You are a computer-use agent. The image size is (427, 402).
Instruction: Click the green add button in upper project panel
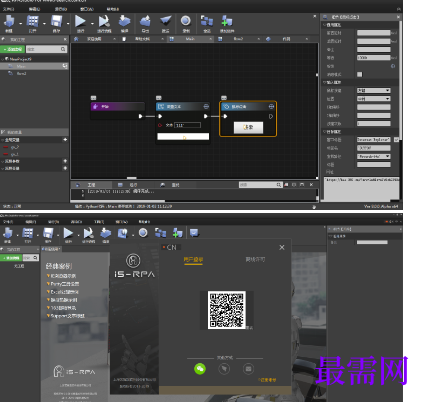click(x=13, y=49)
